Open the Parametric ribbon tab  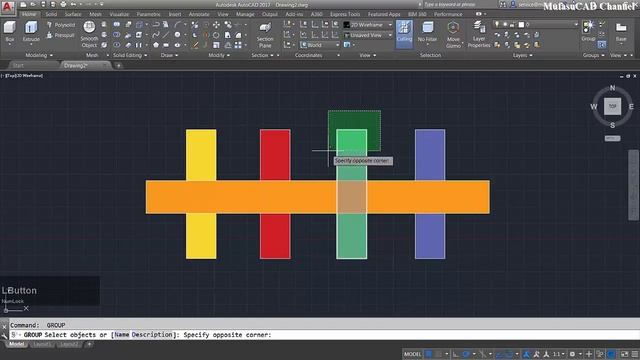(148, 14)
